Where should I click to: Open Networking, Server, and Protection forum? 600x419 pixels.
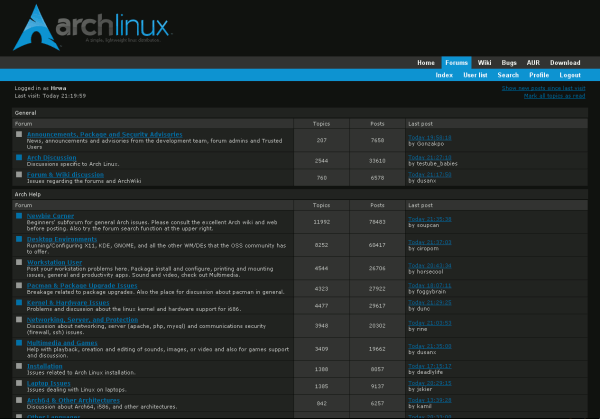(x=82, y=320)
